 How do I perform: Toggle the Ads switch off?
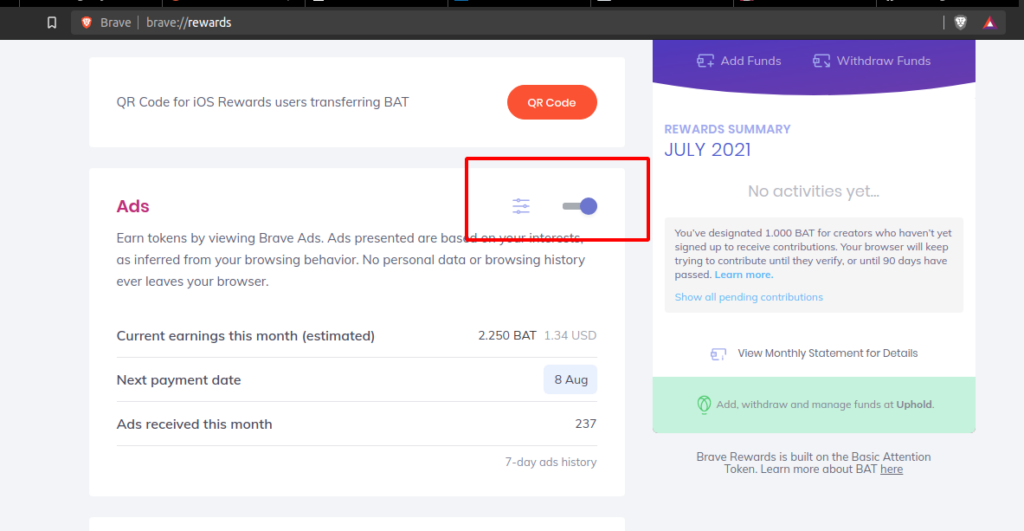point(580,206)
